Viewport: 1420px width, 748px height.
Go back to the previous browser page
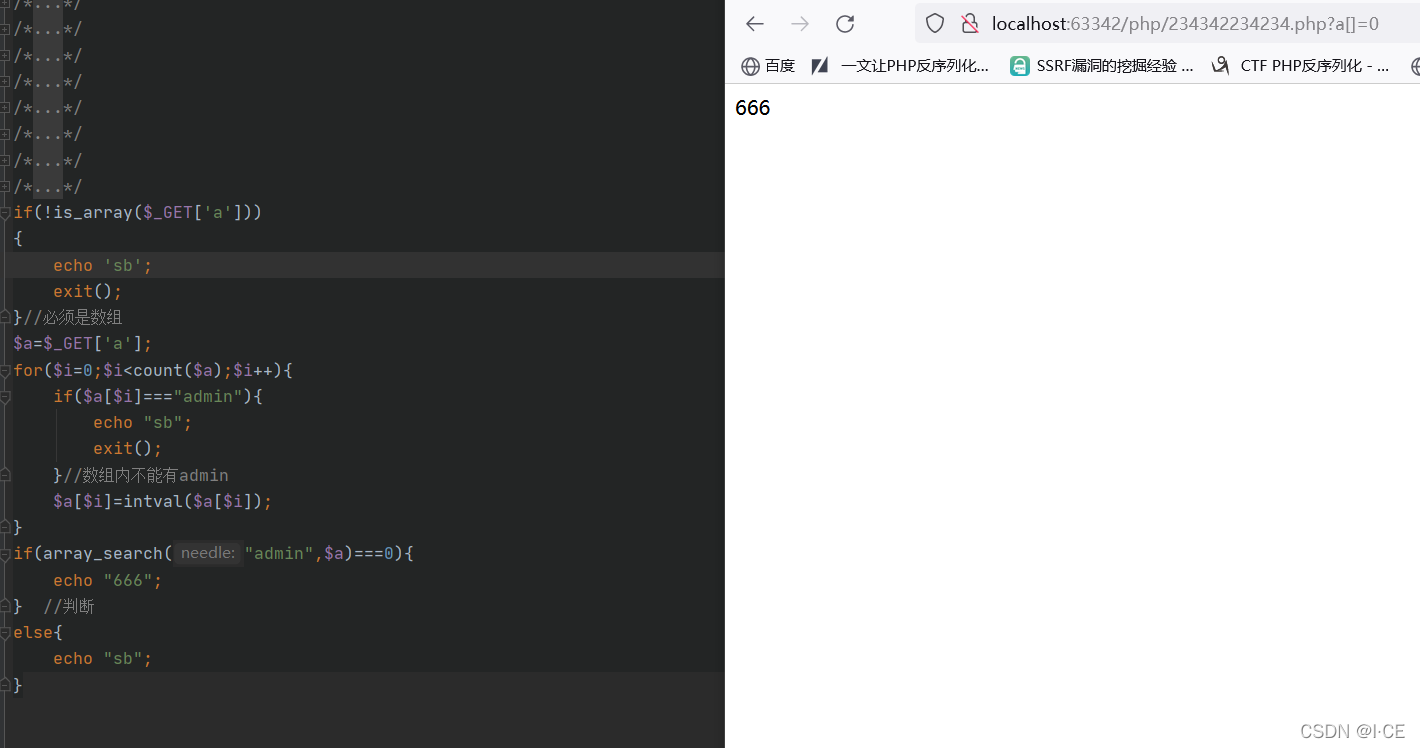[755, 24]
